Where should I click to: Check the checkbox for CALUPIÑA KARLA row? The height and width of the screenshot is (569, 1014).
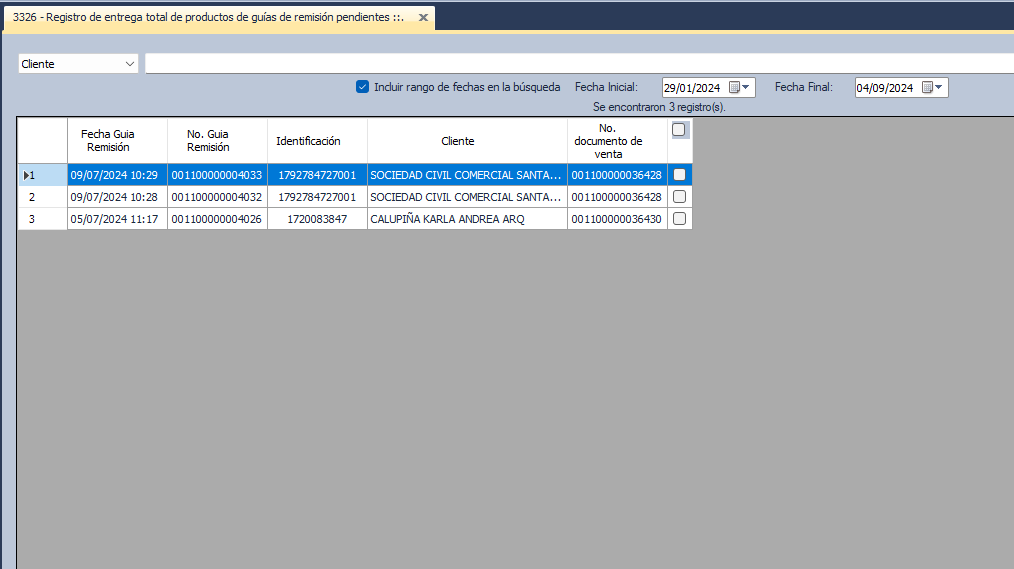680,219
